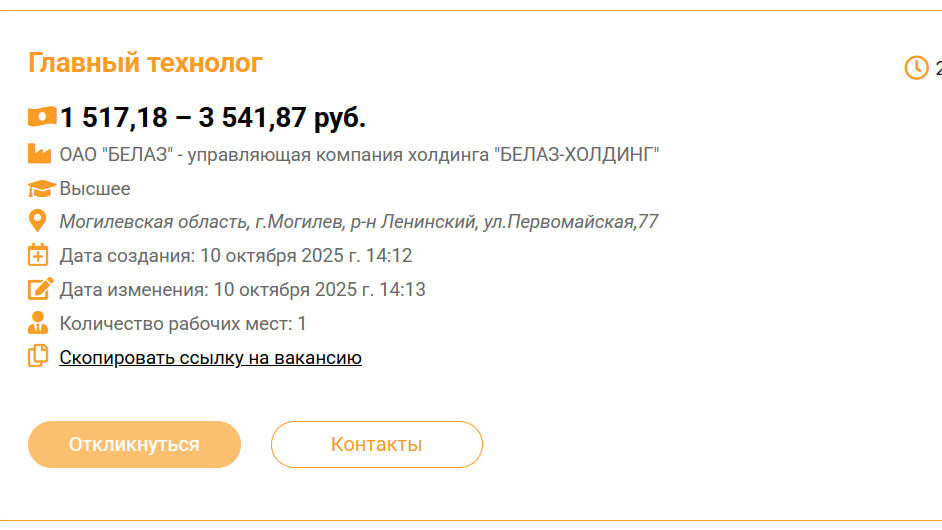Click the ОАО "БЕЛАЗ" employer name
The image size is (942, 530).
coord(359,154)
